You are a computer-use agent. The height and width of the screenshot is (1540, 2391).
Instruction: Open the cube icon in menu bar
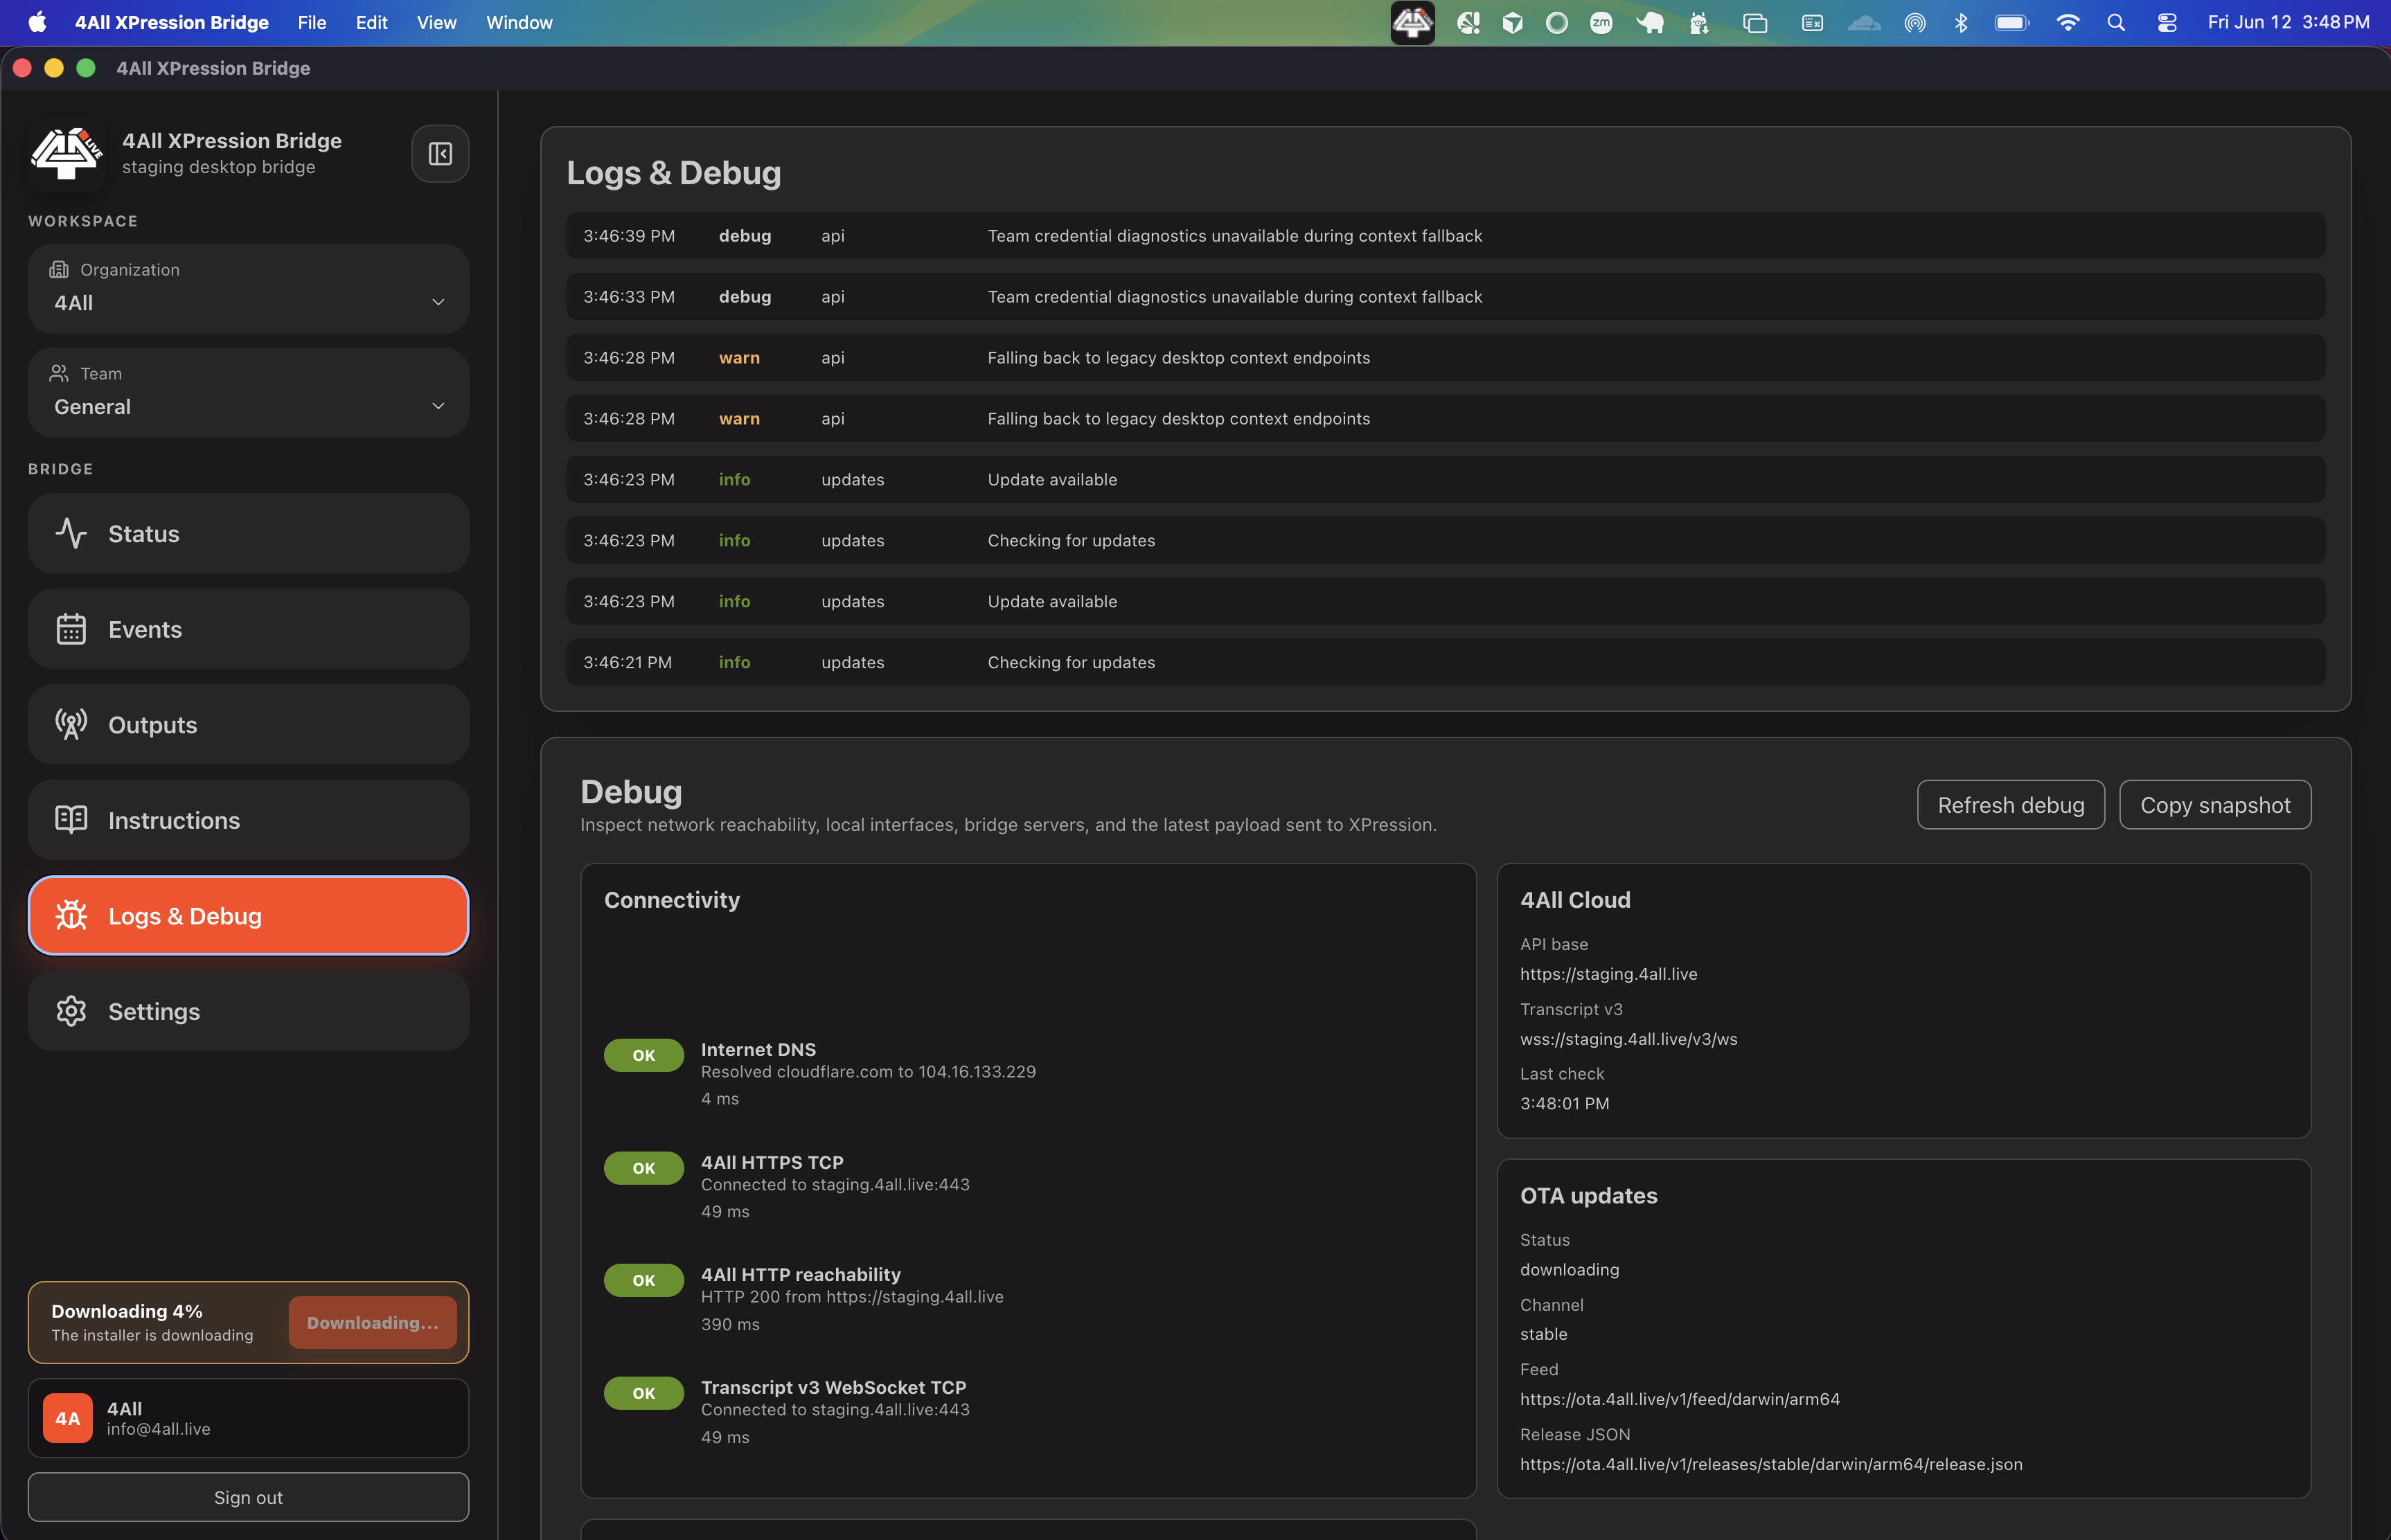[1512, 22]
